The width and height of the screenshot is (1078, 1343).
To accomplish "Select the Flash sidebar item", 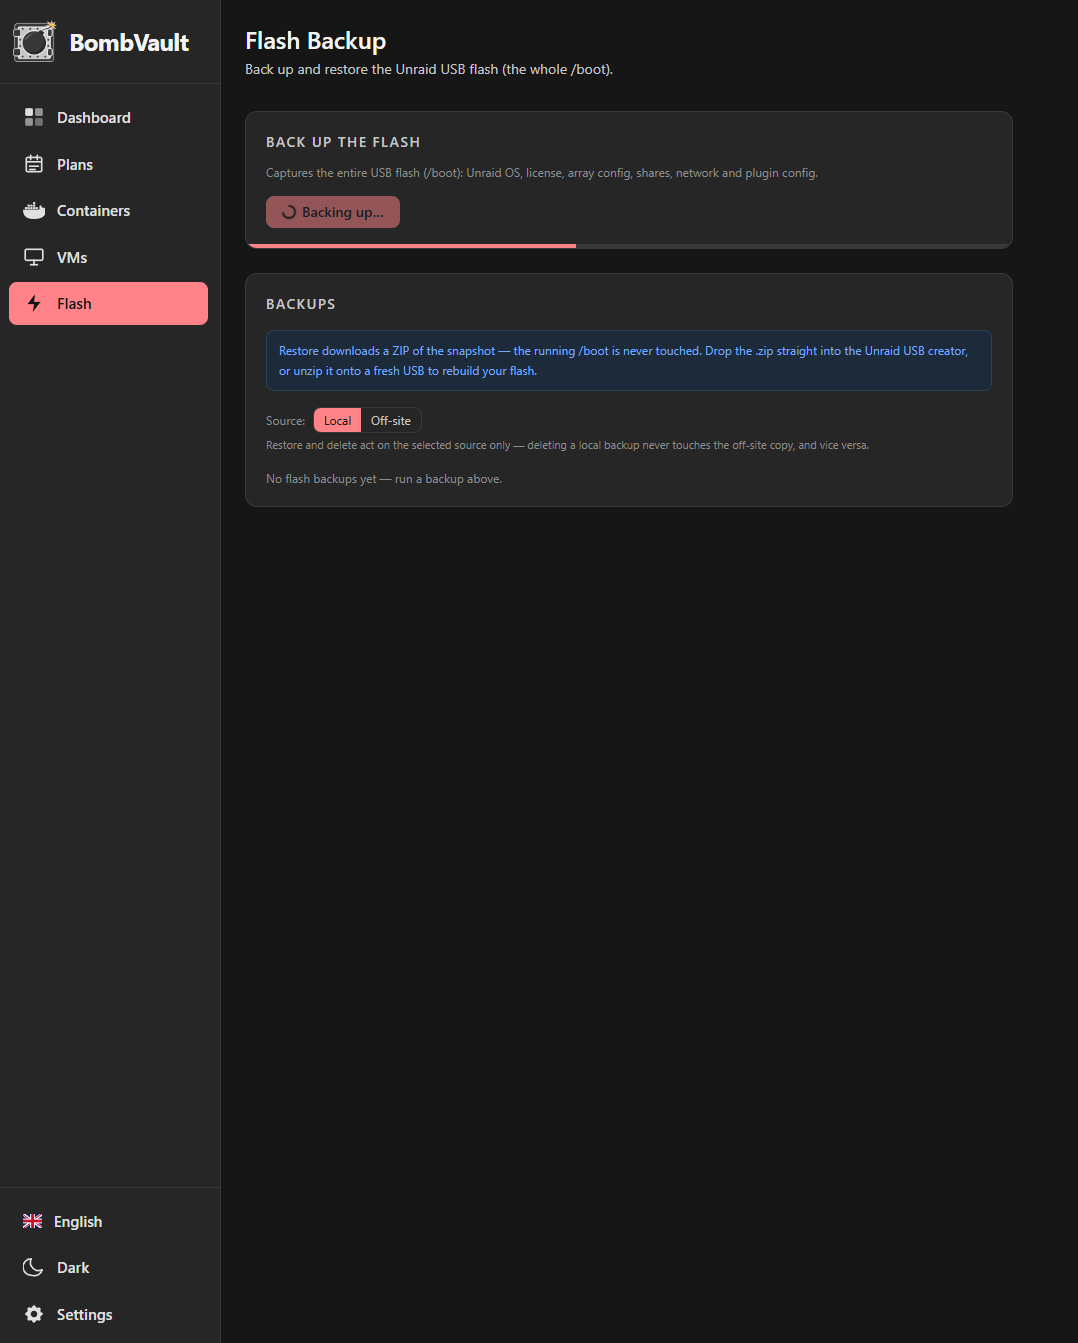I will click(x=108, y=303).
